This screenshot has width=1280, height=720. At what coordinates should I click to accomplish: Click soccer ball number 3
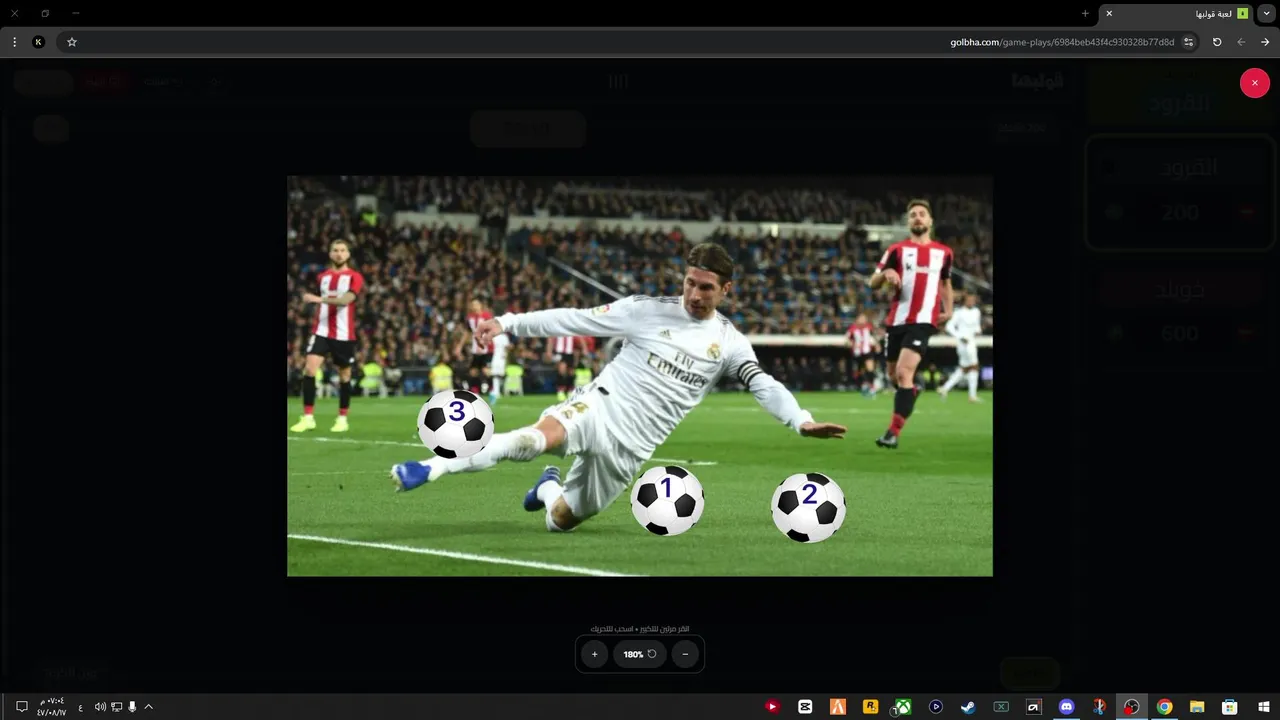(x=456, y=423)
